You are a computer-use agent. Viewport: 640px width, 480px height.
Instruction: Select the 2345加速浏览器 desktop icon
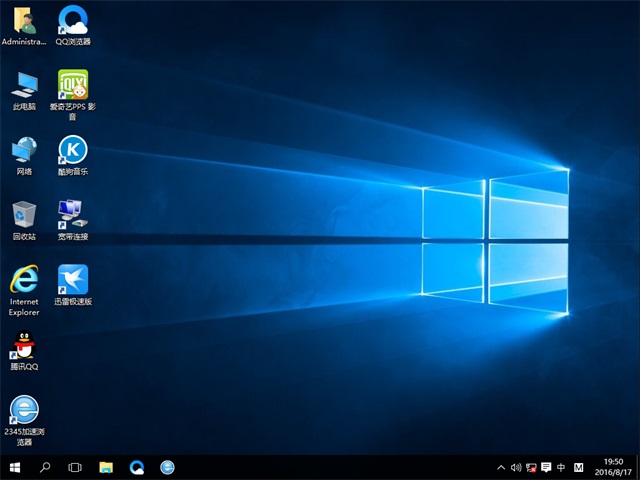[24, 410]
